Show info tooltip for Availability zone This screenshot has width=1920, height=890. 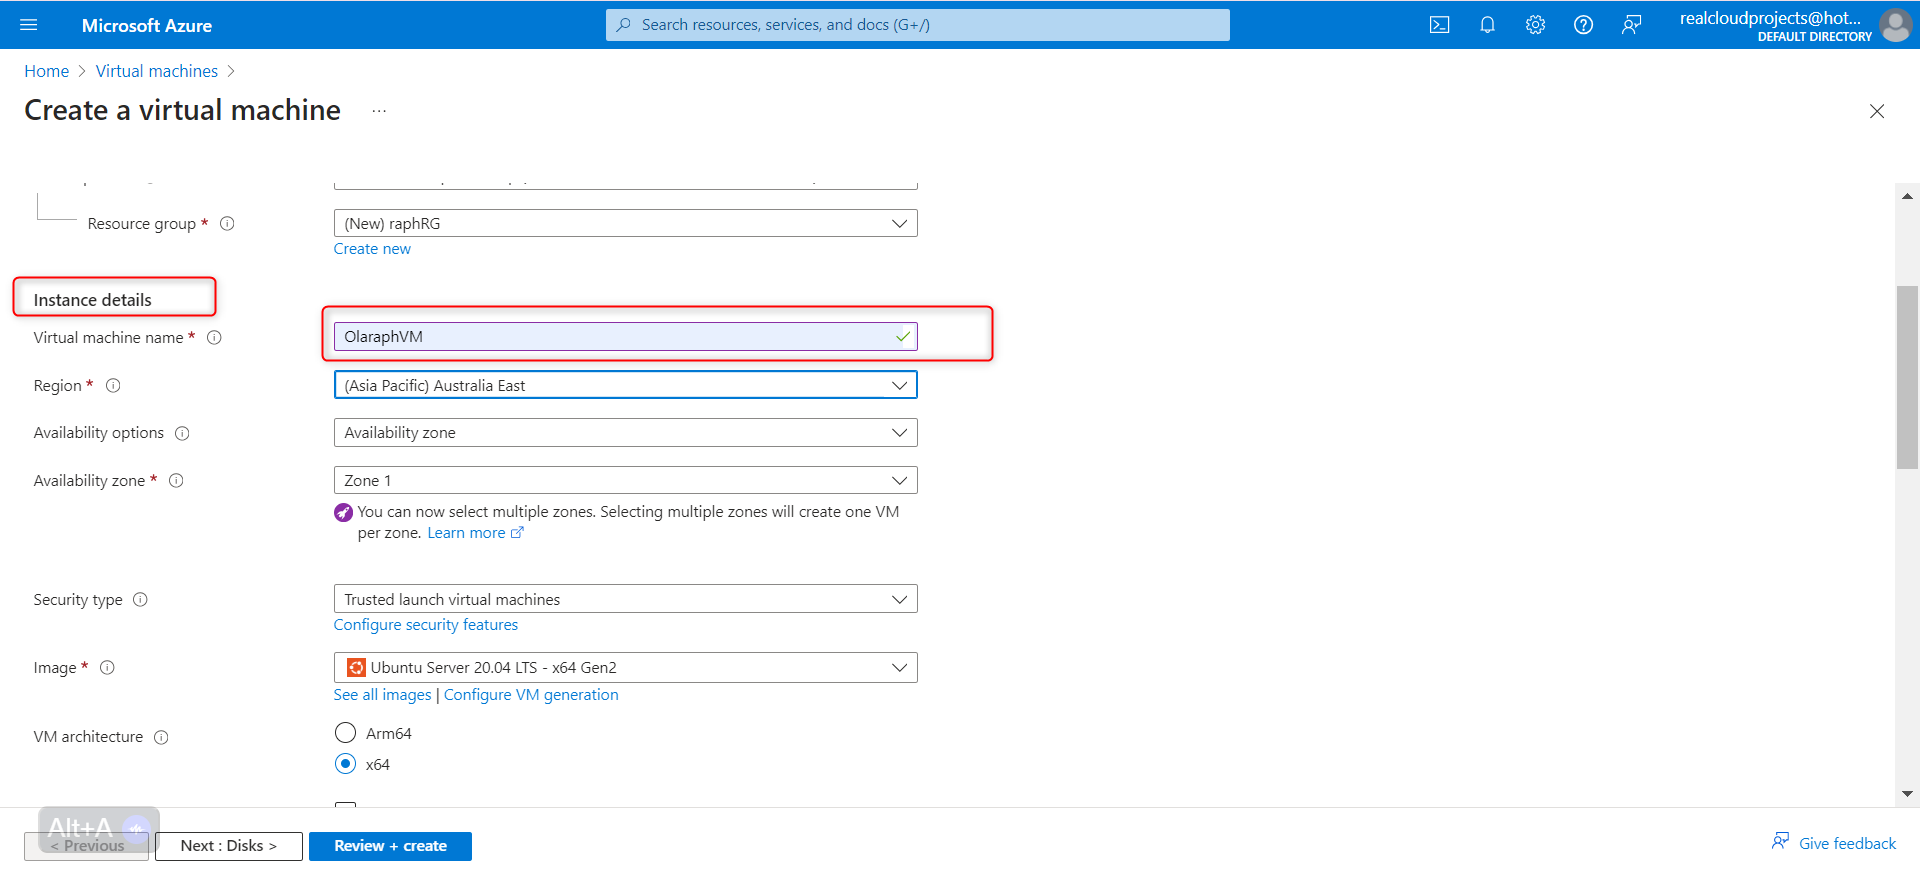(x=176, y=481)
